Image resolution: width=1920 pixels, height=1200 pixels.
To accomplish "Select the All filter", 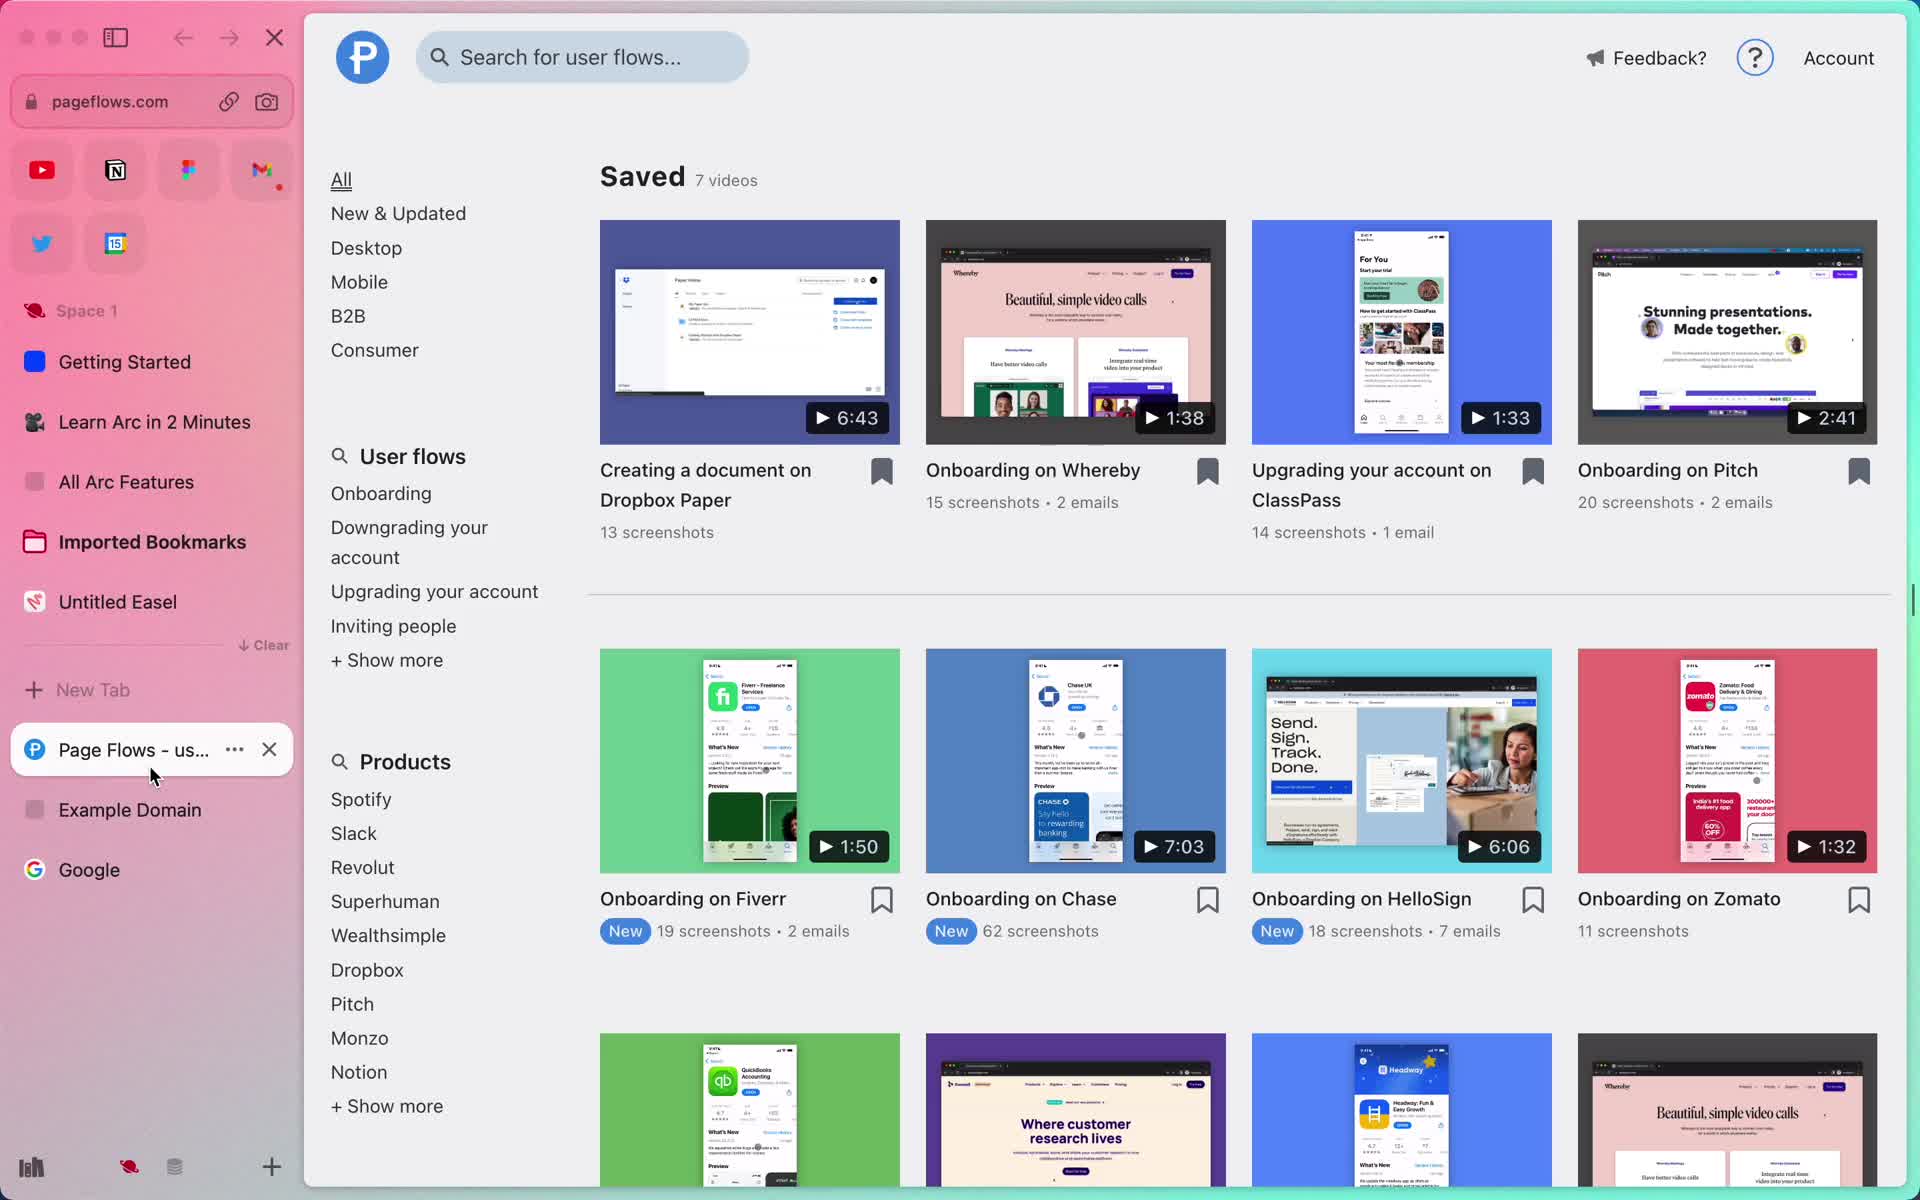I will 341,180.
